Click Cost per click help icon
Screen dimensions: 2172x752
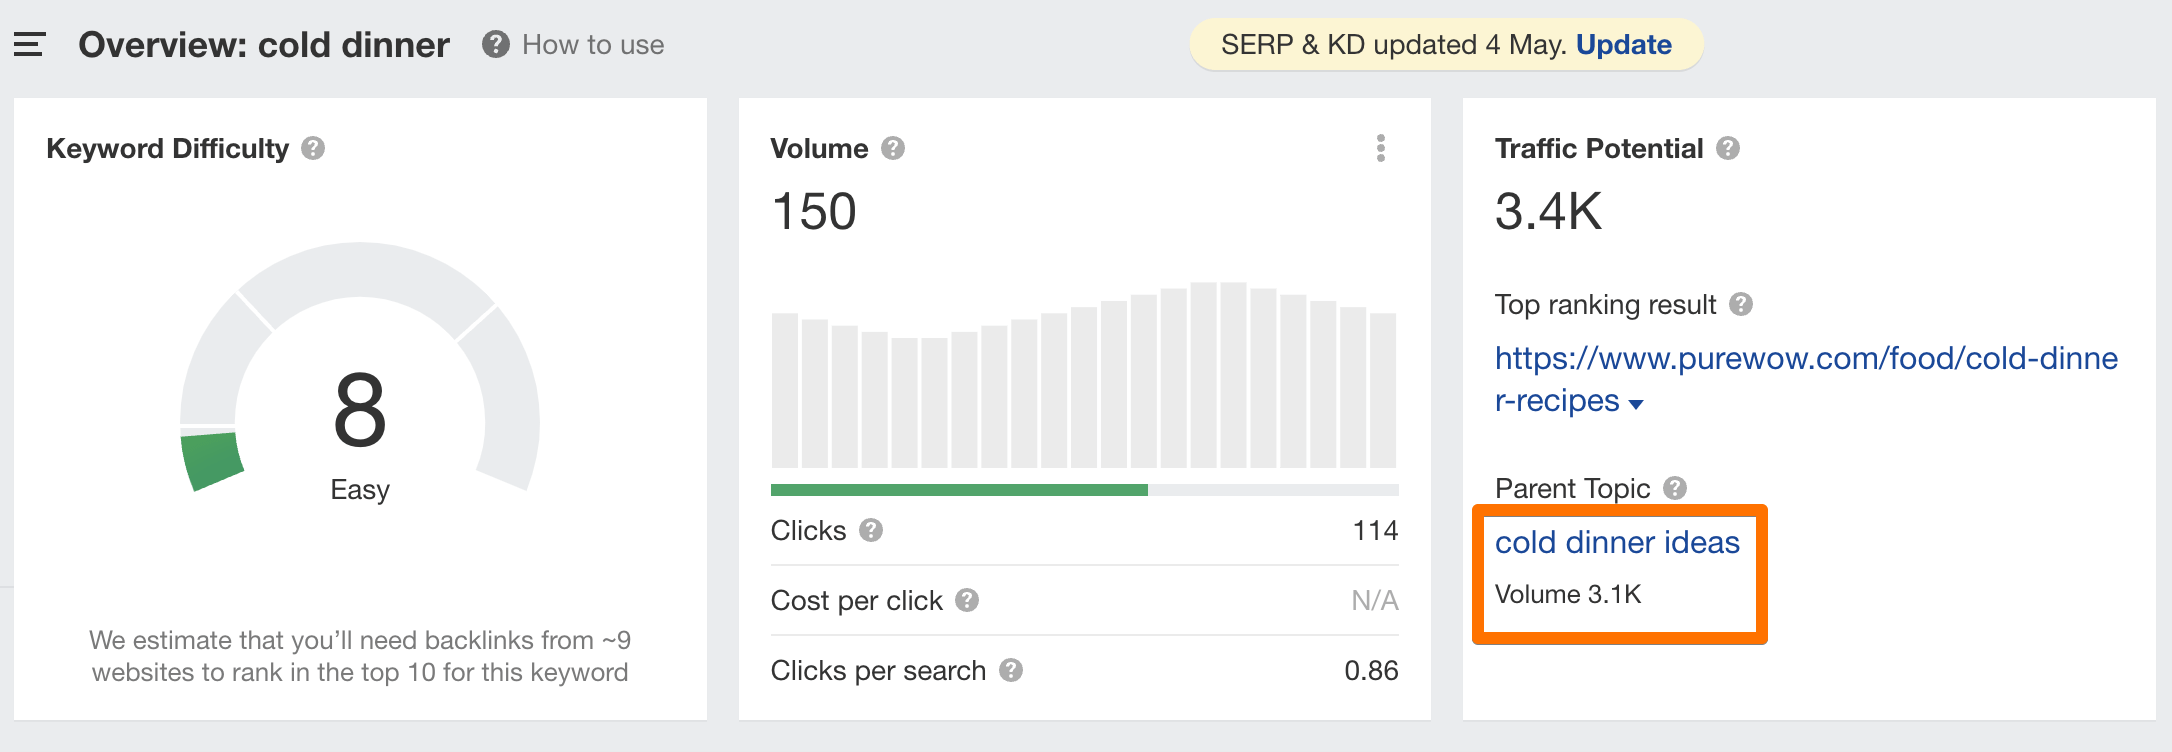(x=967, y=600)
